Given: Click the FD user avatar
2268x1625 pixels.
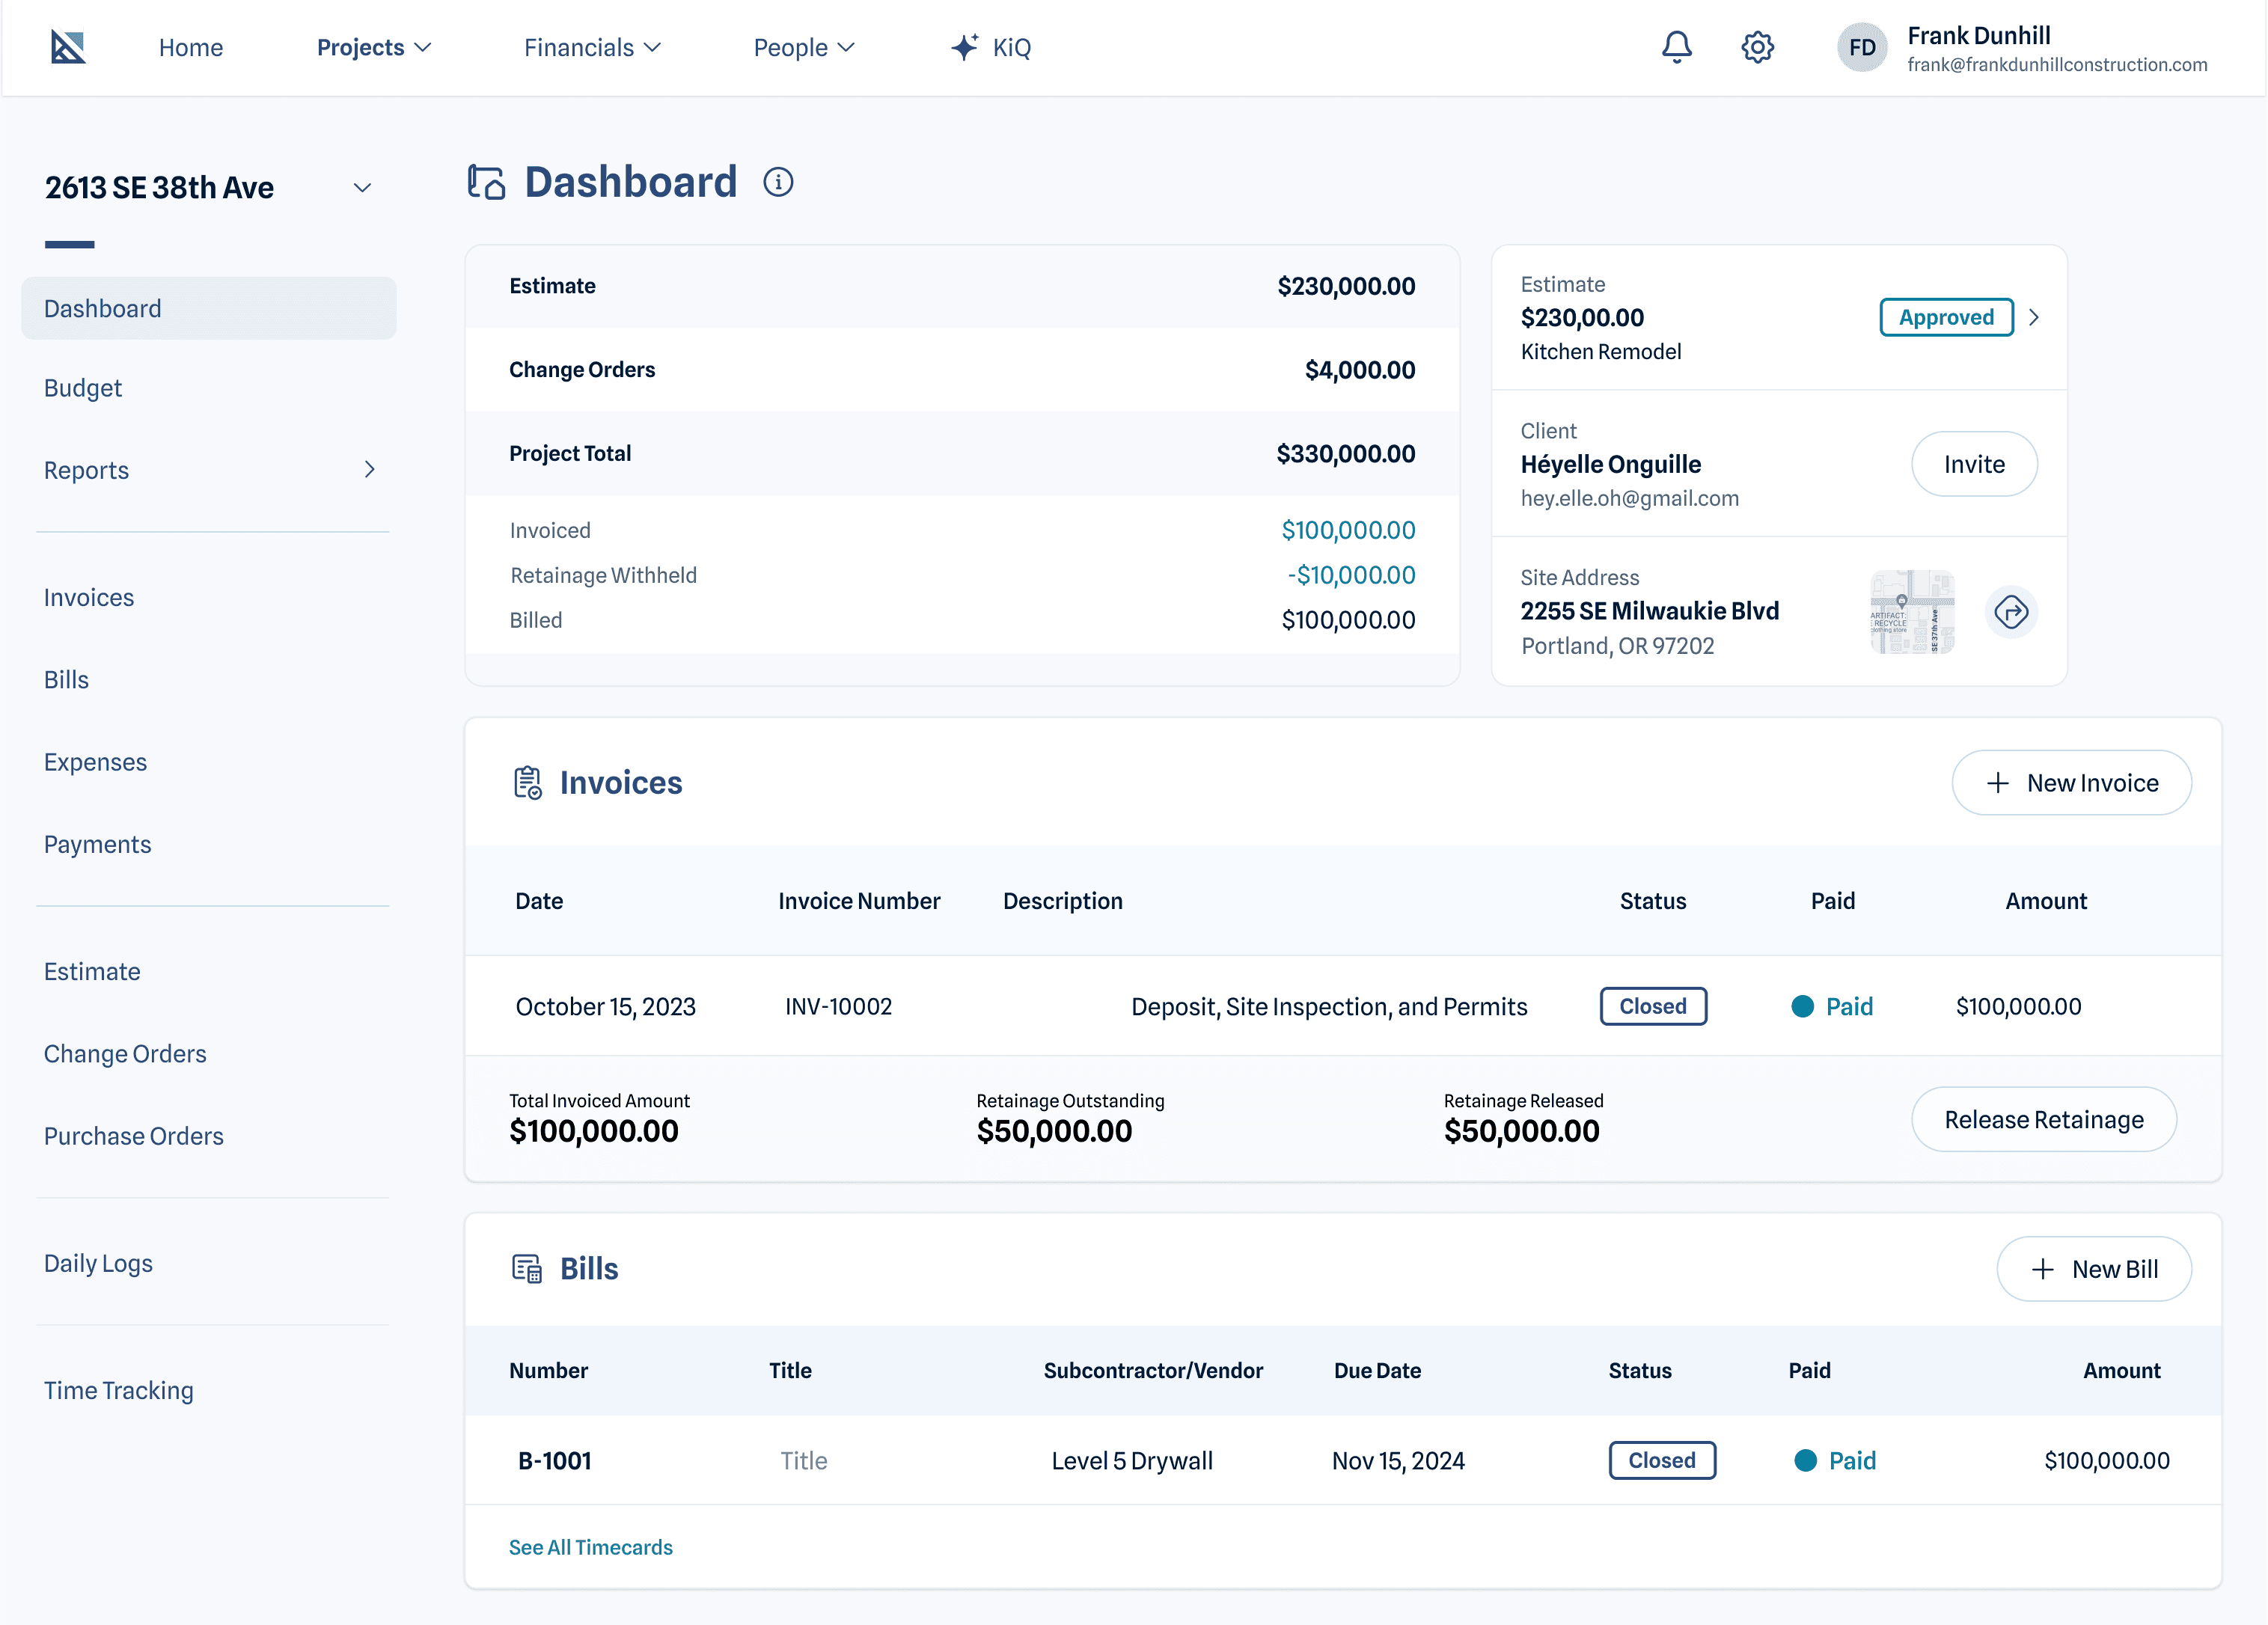Looking at the screenshot, I should pos(1862,47).
